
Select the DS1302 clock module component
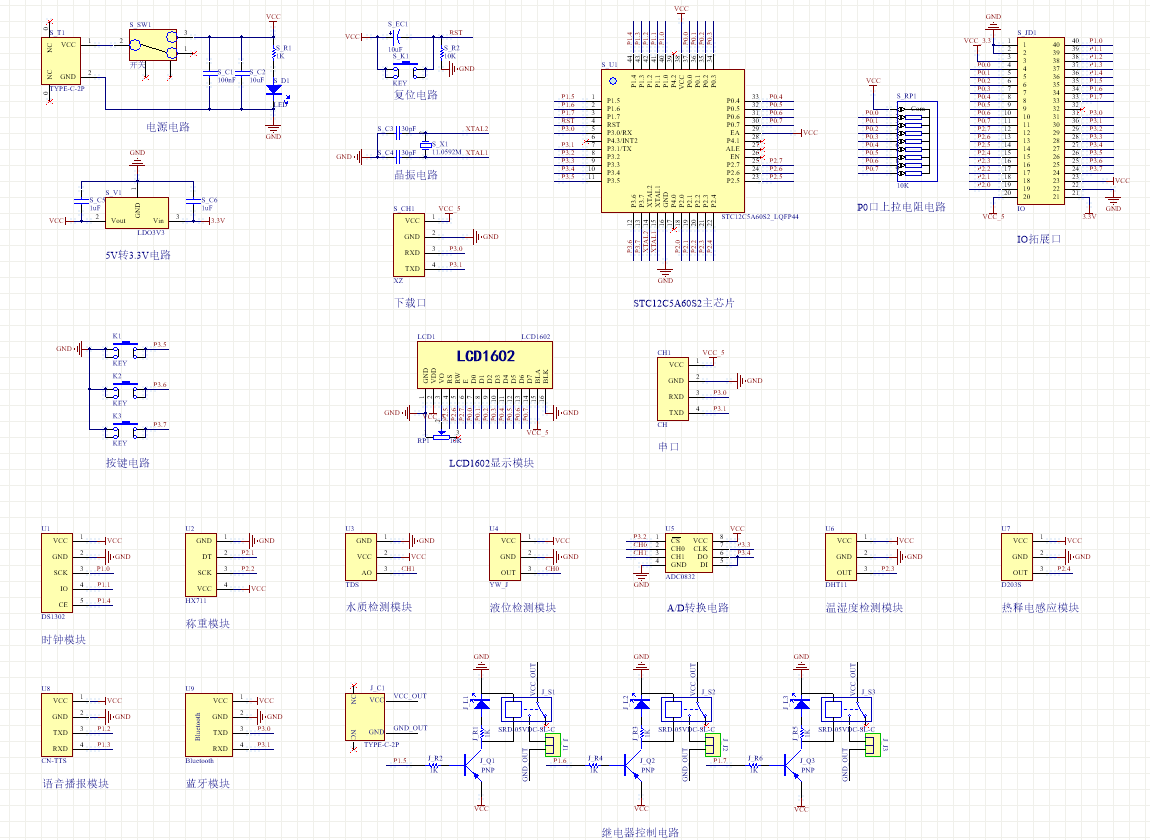(x=57, y=573)
